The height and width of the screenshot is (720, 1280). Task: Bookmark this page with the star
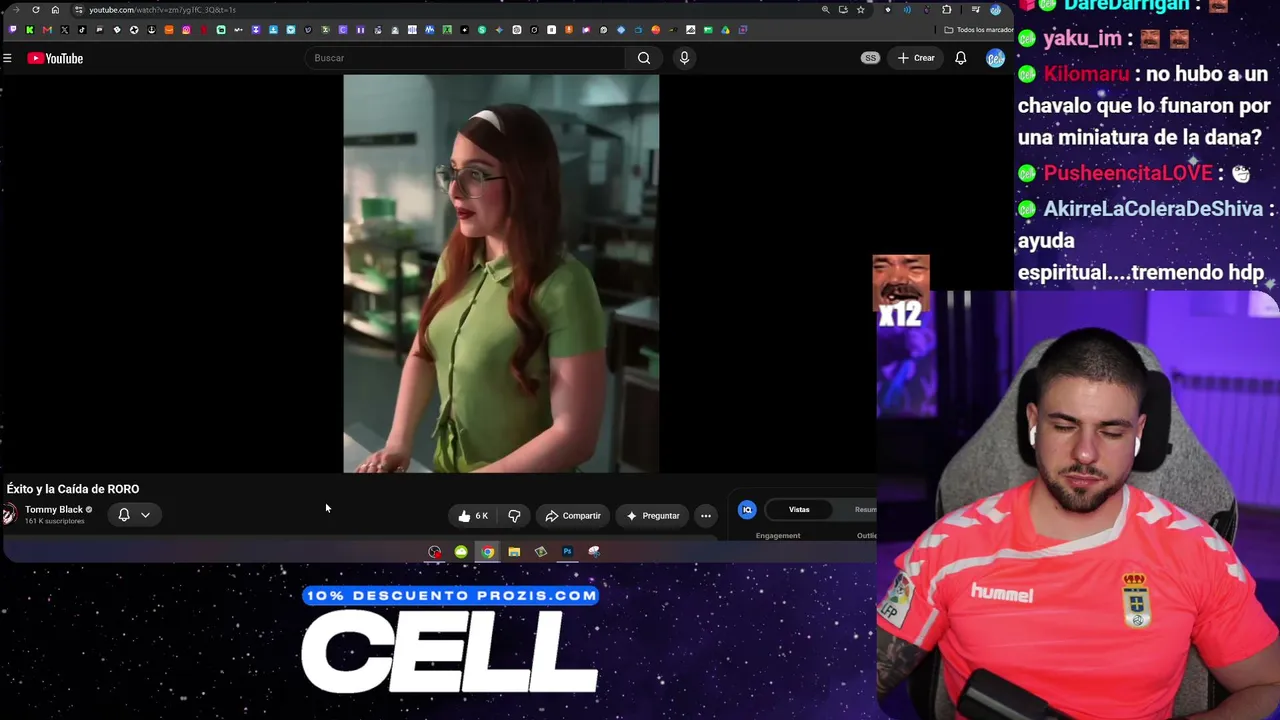pyautogui.click(x=860, y=10)
